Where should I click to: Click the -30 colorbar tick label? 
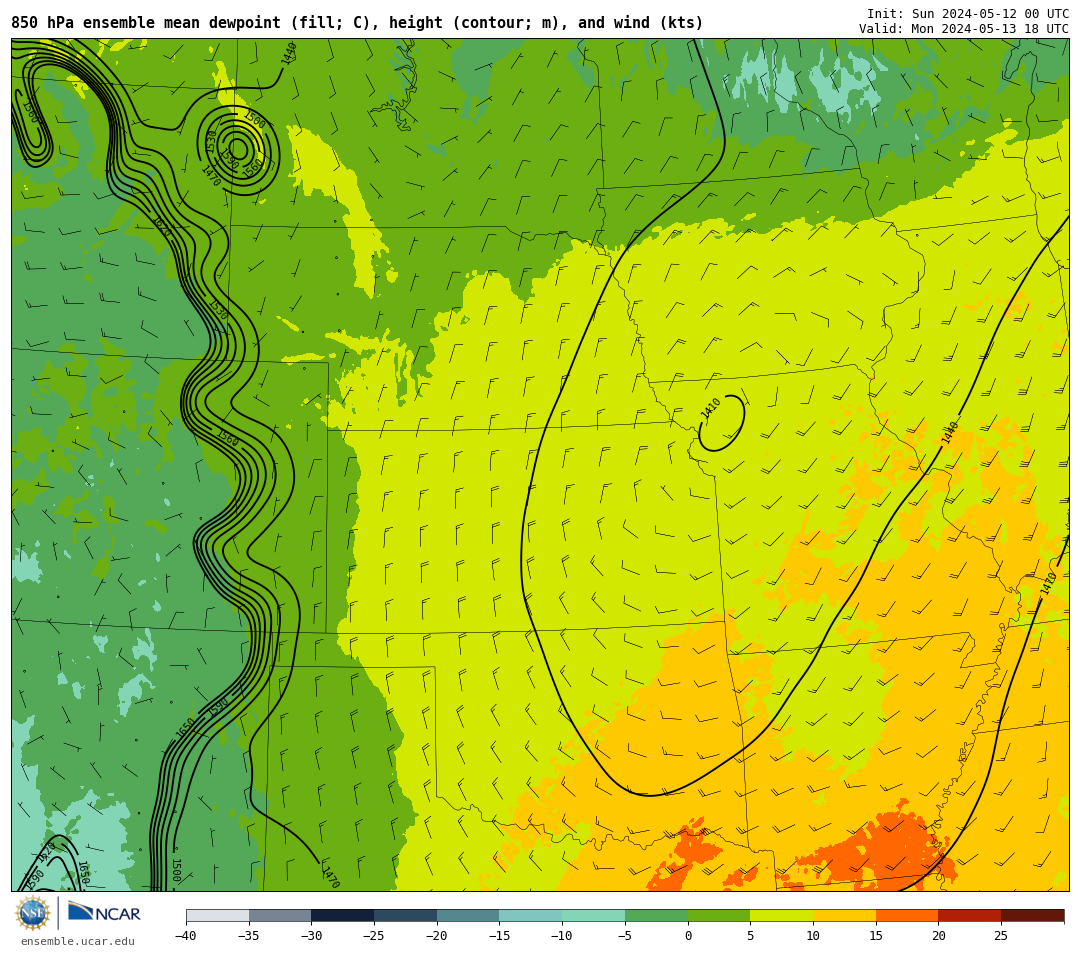point(311,935)
